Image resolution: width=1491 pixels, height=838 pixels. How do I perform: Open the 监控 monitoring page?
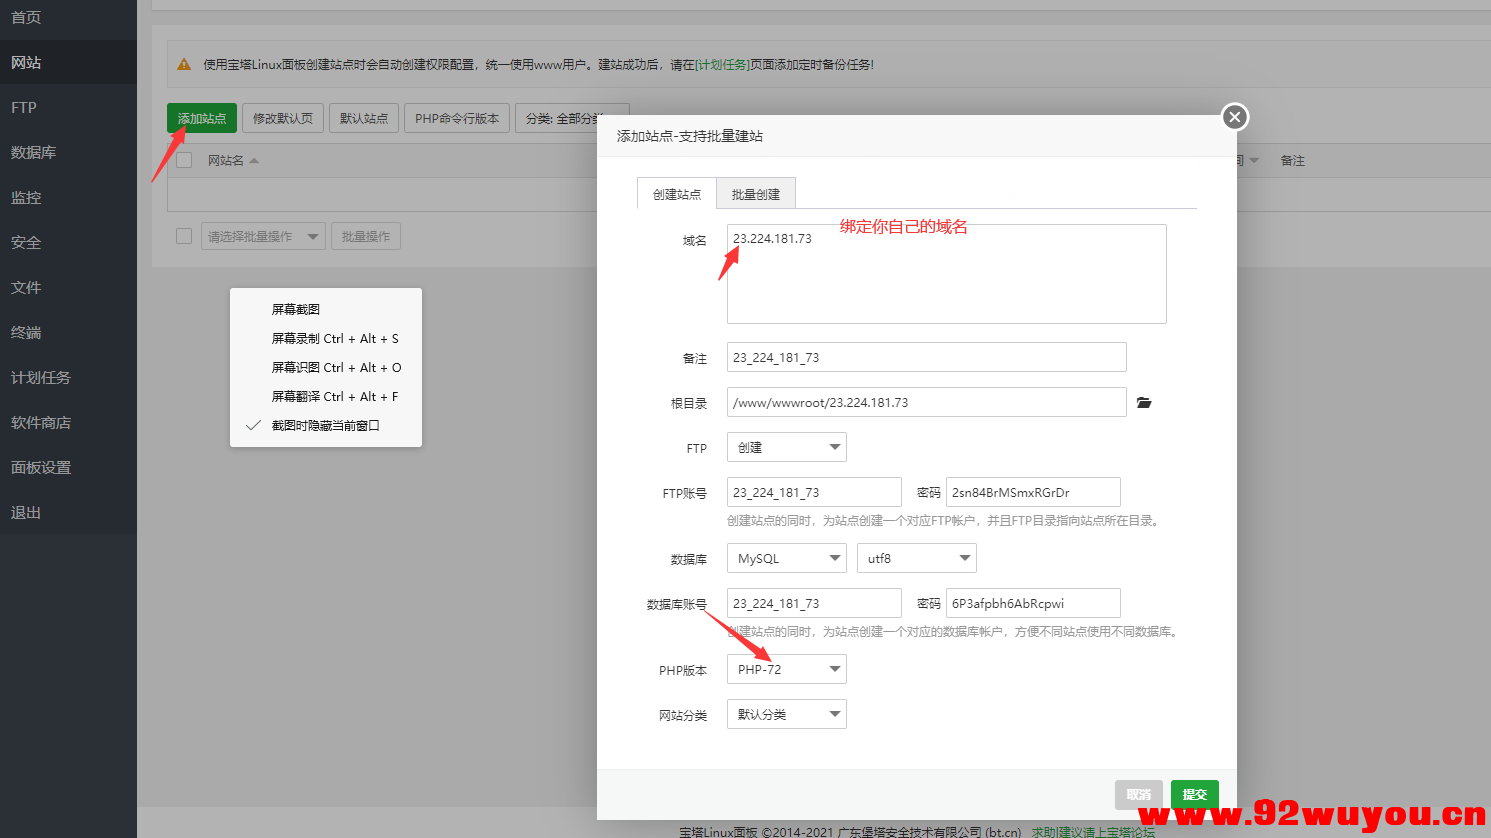(x=27, y=197)
